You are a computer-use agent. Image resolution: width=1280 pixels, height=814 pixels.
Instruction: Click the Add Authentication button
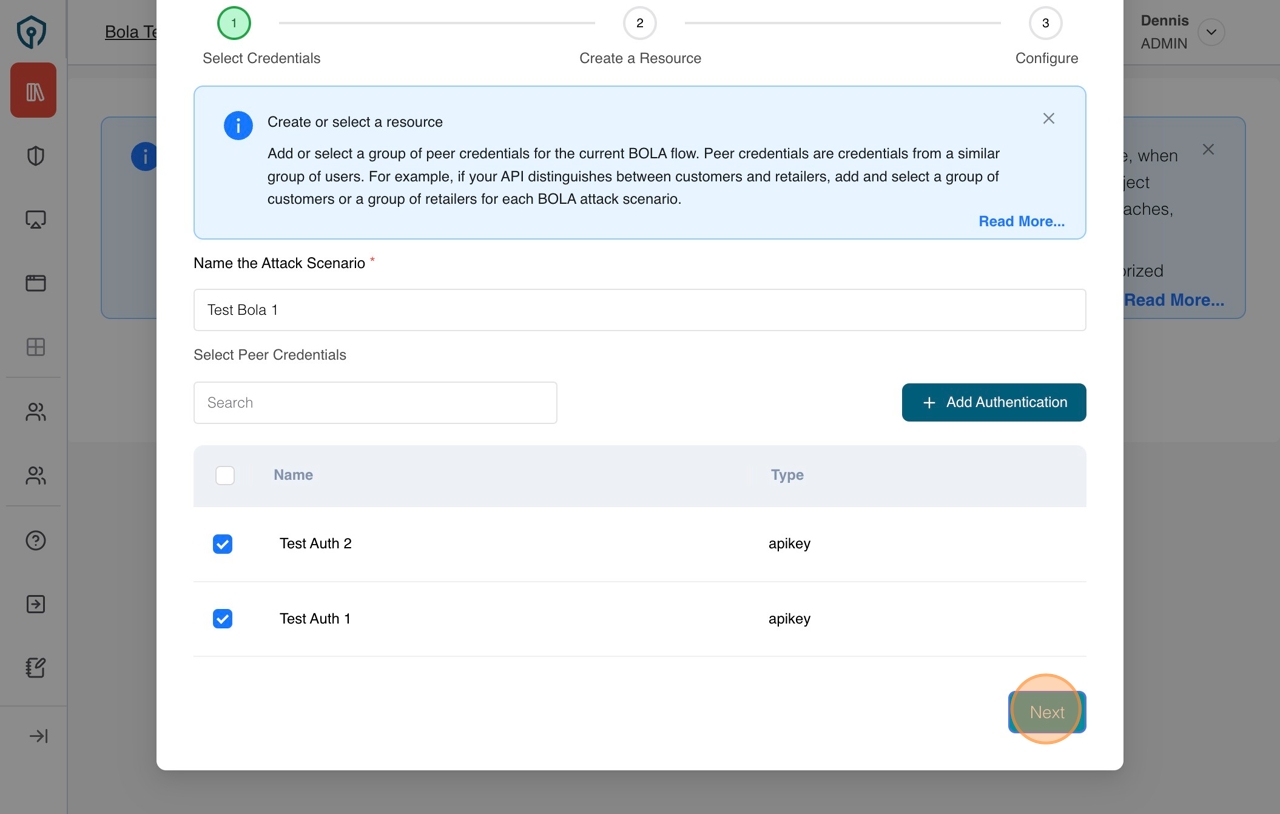coord(993,402)
